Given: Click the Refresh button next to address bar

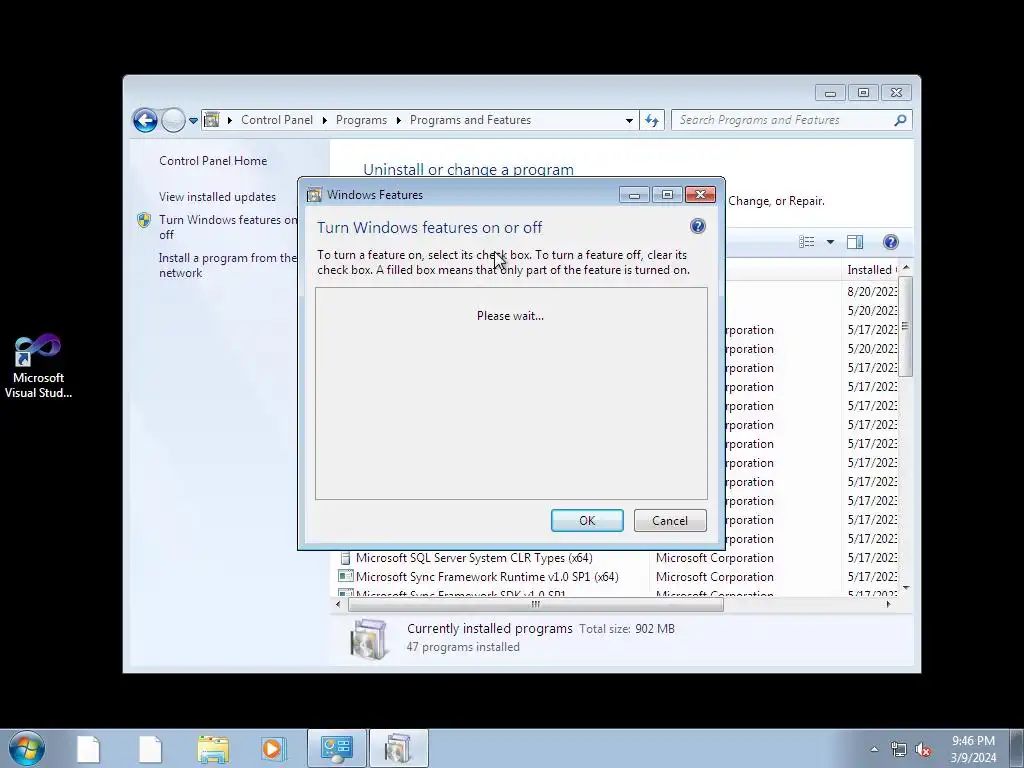Looking at the screenshot, I should [652, 120].
